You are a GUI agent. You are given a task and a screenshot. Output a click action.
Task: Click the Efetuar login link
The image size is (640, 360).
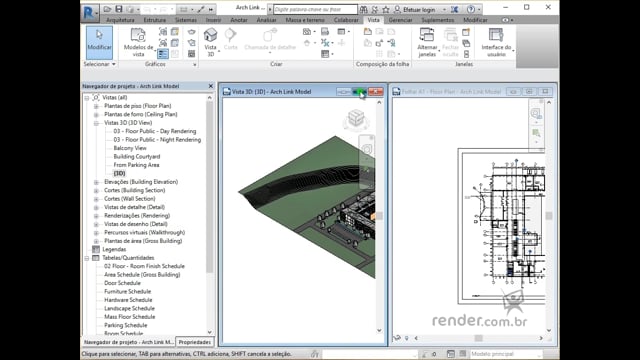pos(419,9)
